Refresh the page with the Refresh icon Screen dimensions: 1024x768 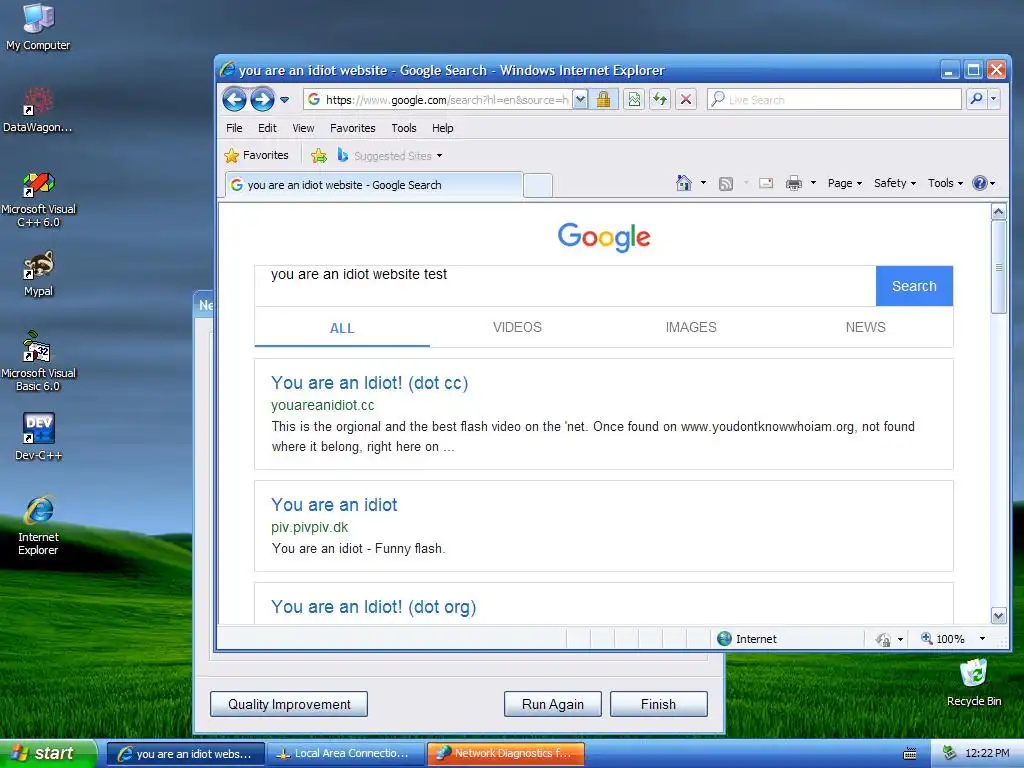(x=660, y=100)
